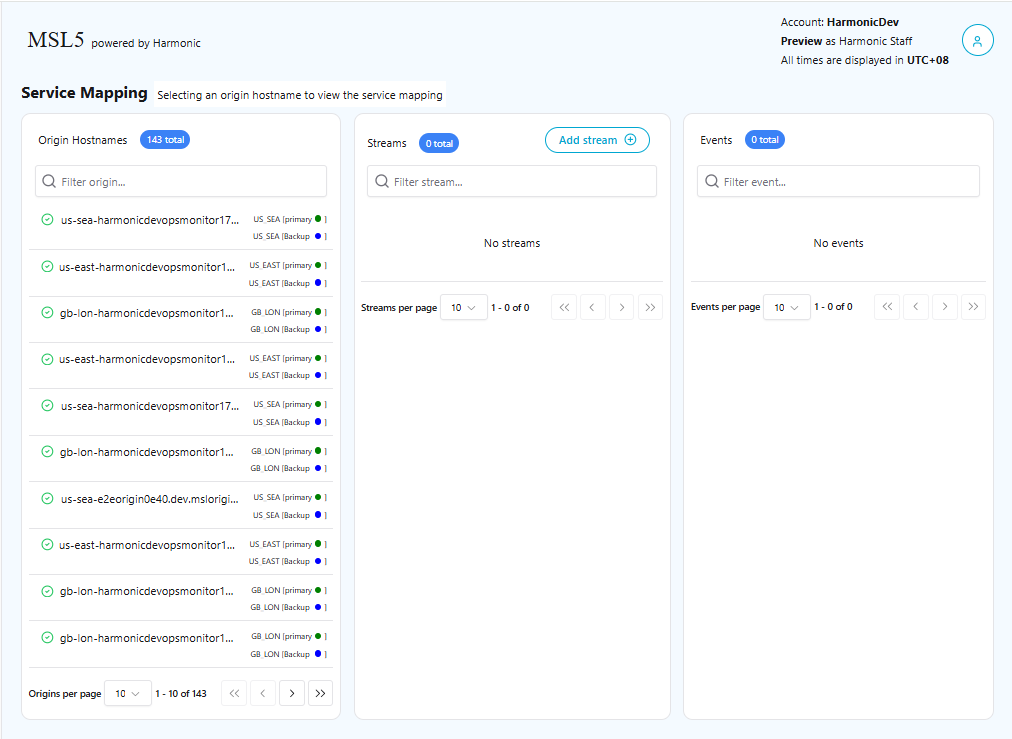Click the 0 total events badge

pos(764,140)
